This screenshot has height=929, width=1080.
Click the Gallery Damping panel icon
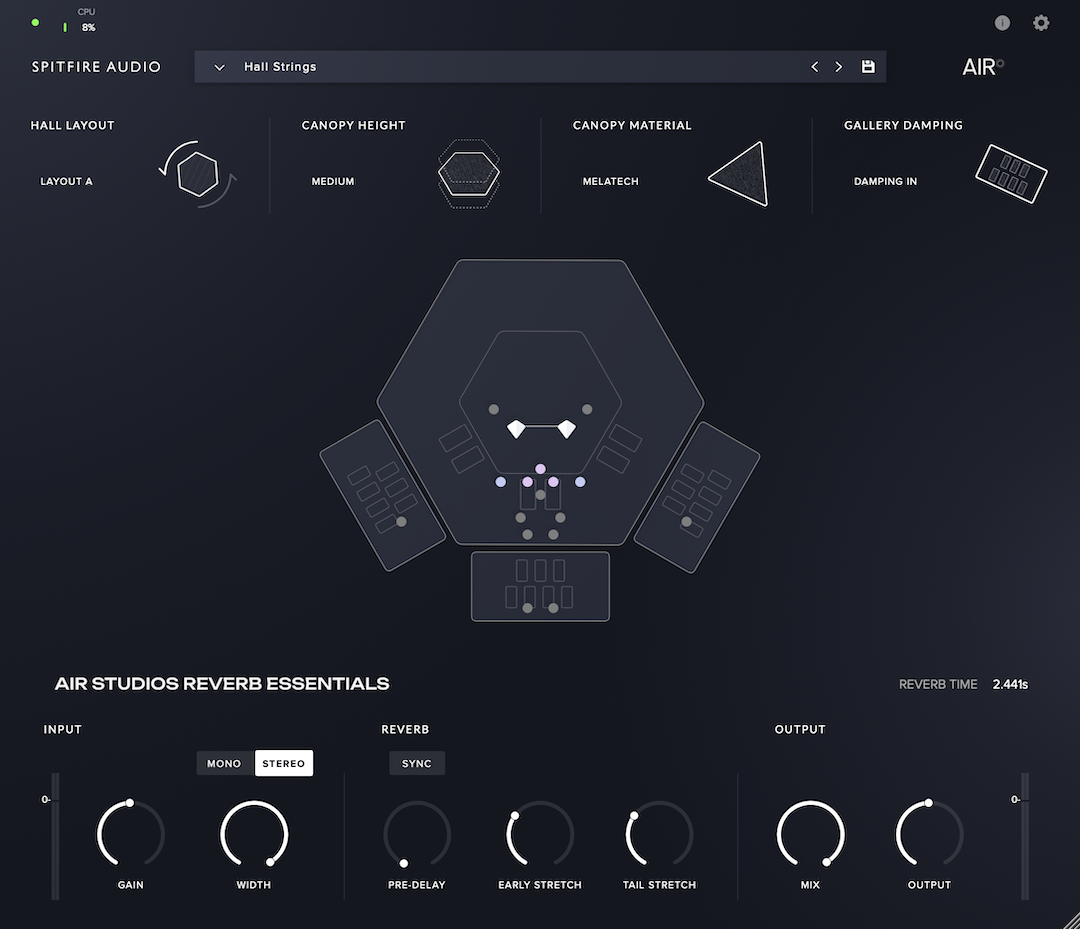tap(1011, 175)
